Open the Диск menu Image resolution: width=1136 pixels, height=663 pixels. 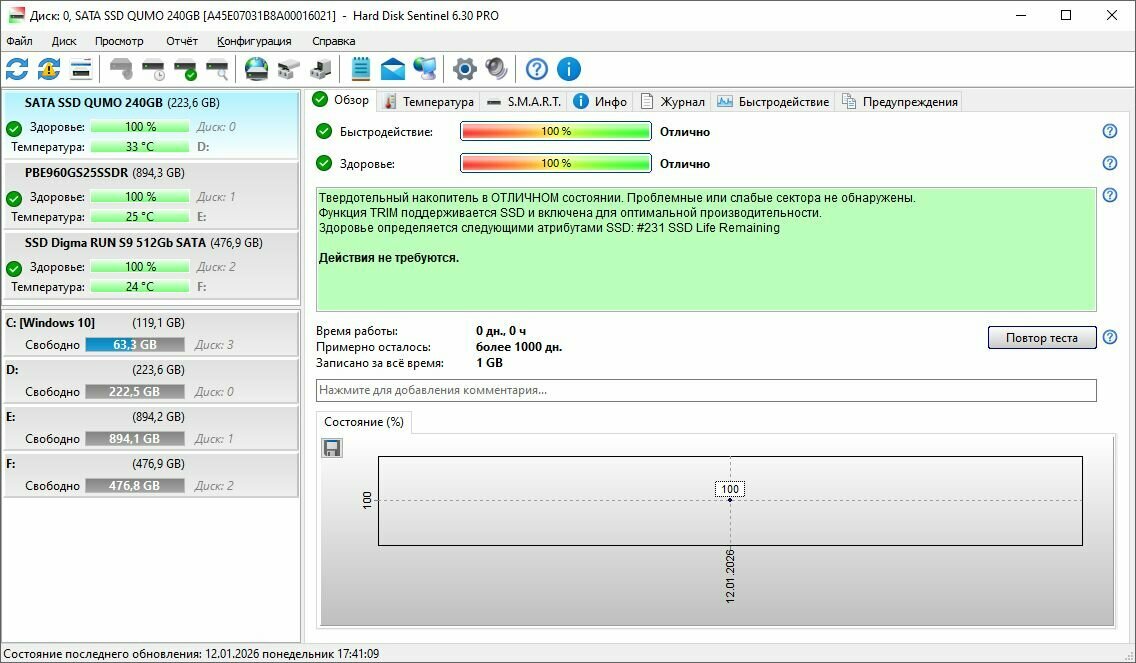(x=64, y=41)
